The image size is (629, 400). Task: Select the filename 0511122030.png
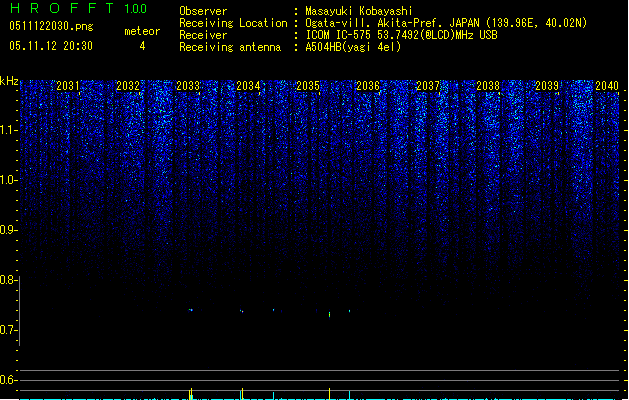[x=51, y=26]
